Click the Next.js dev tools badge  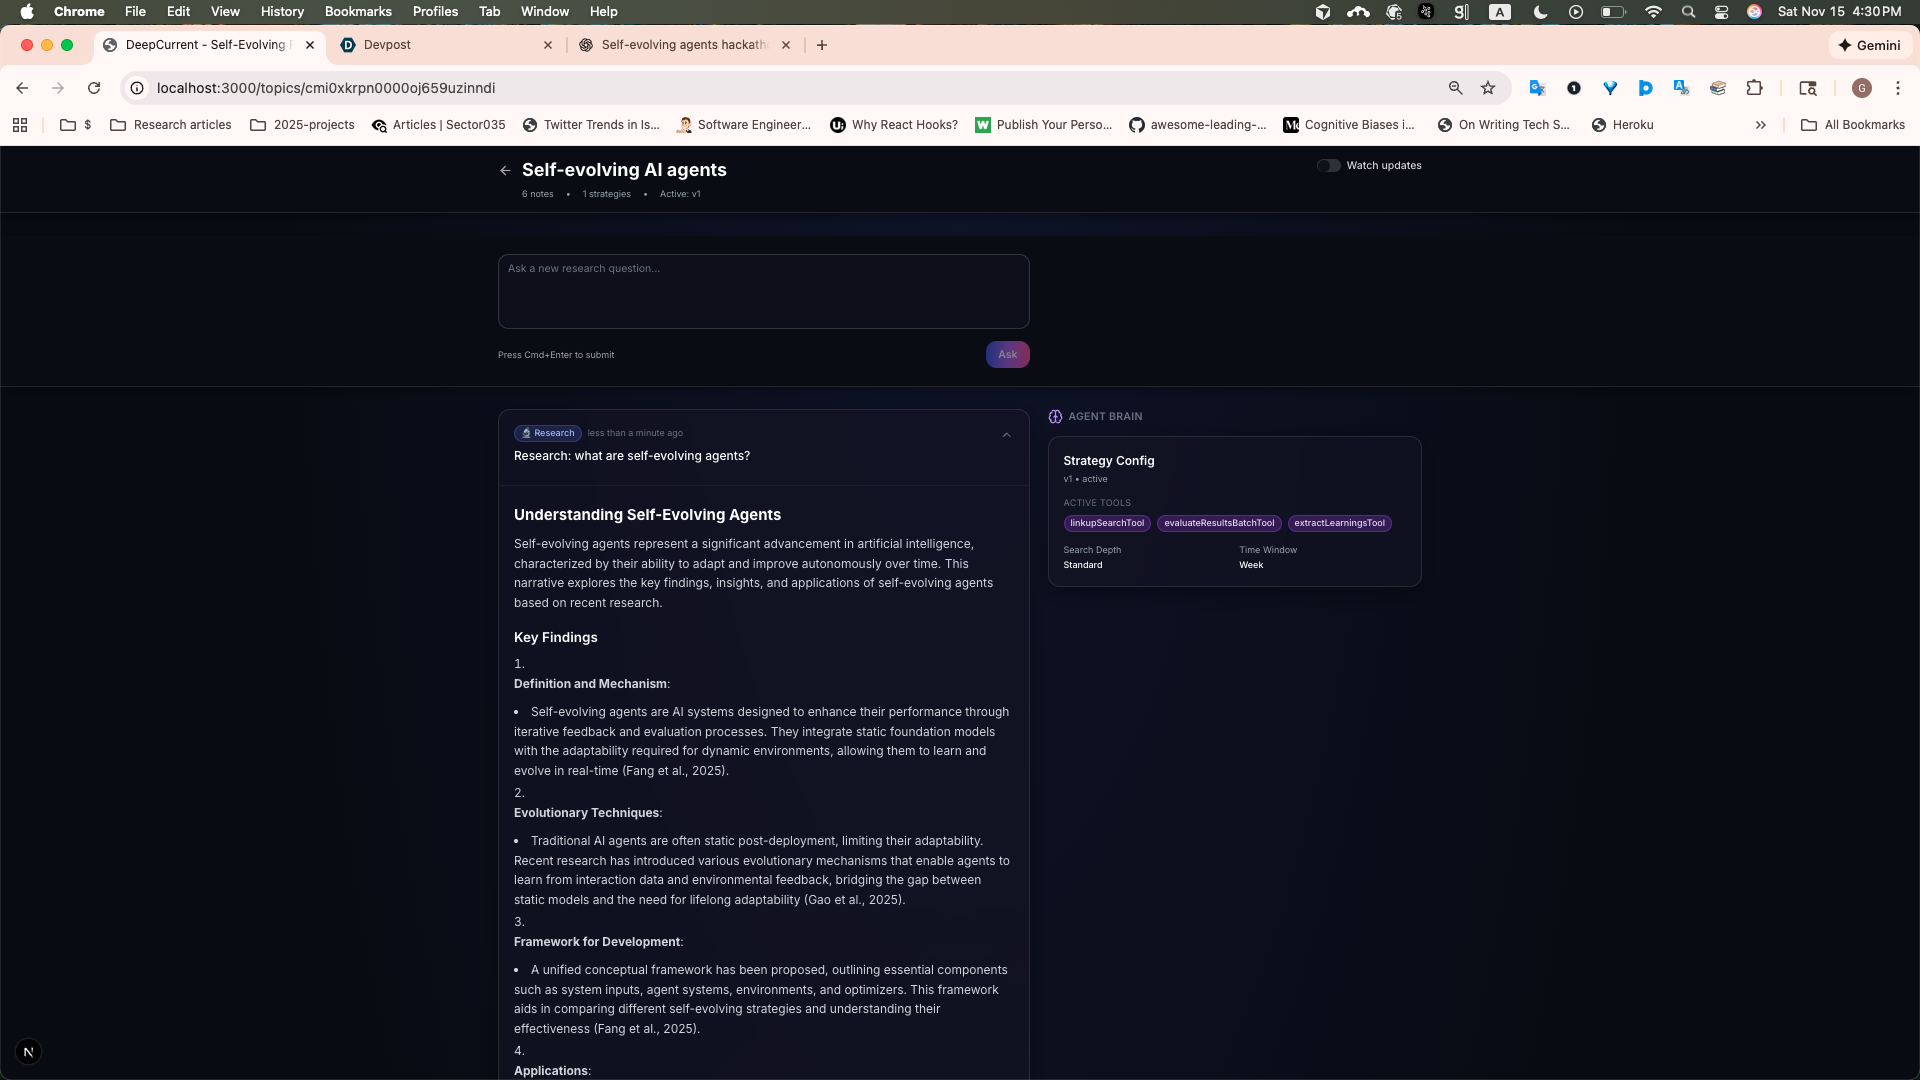pos(28,1052)
